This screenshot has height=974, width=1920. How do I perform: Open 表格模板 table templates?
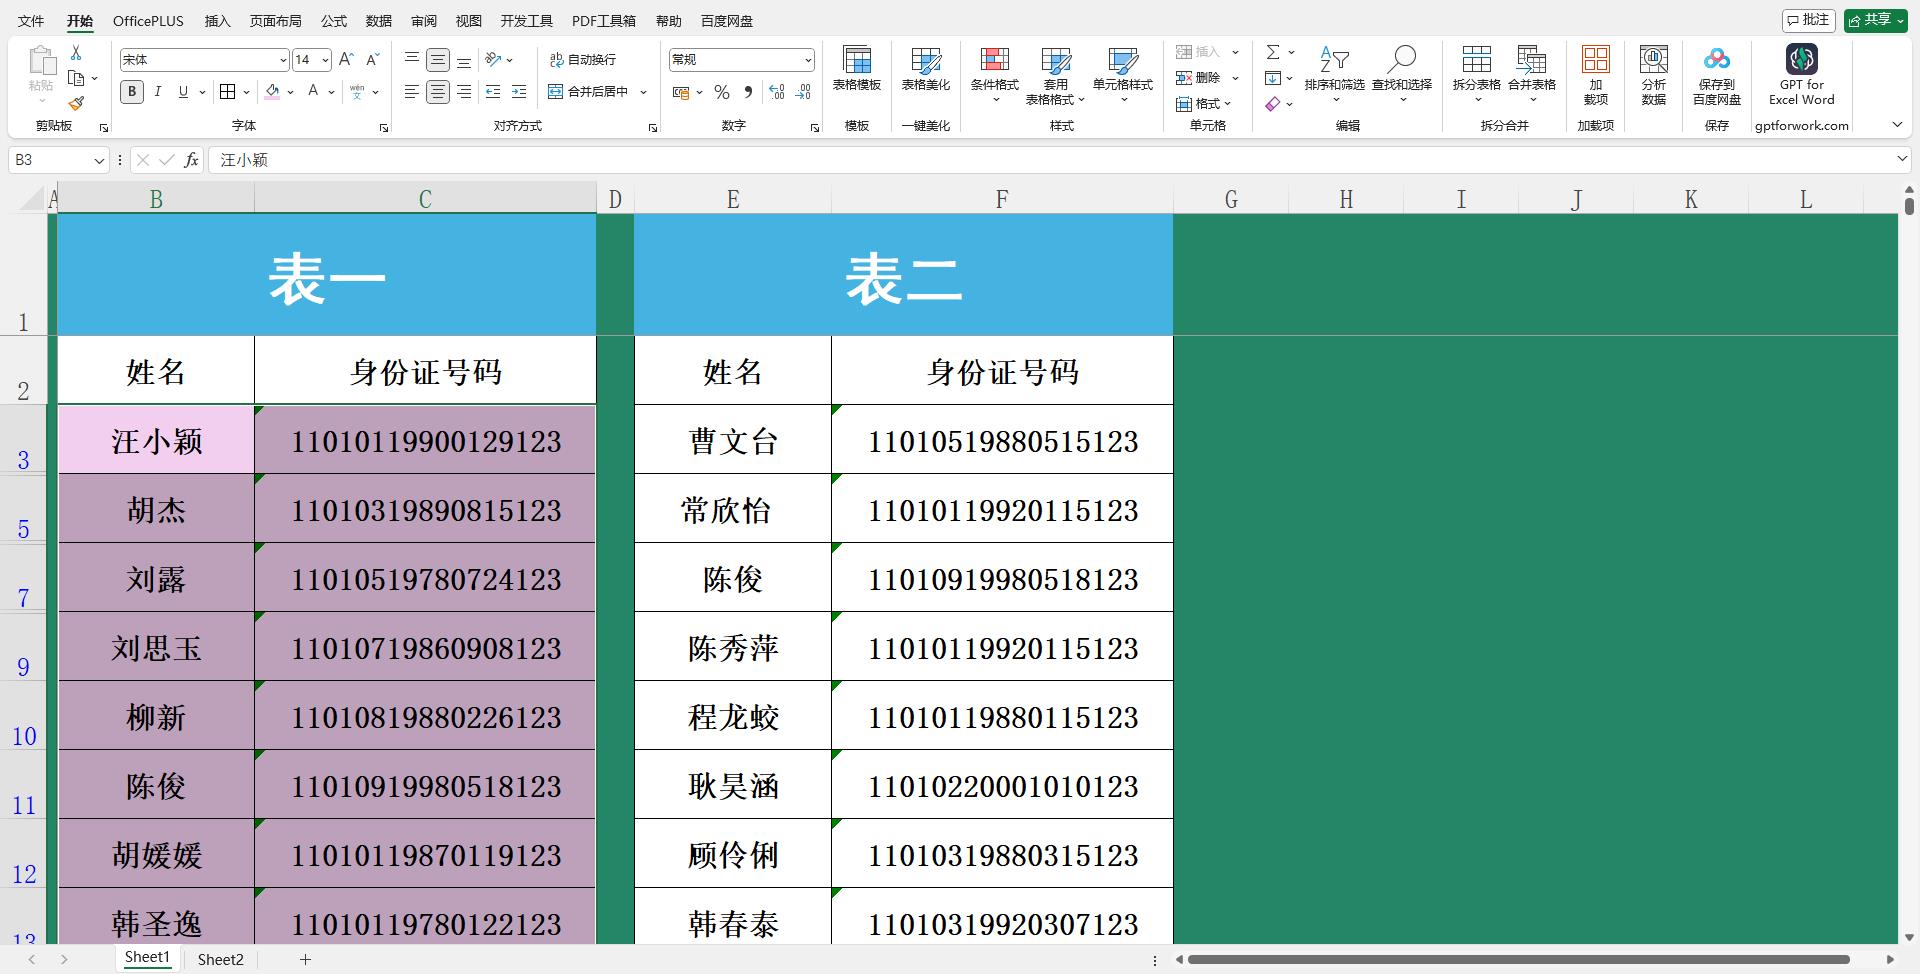857,70
